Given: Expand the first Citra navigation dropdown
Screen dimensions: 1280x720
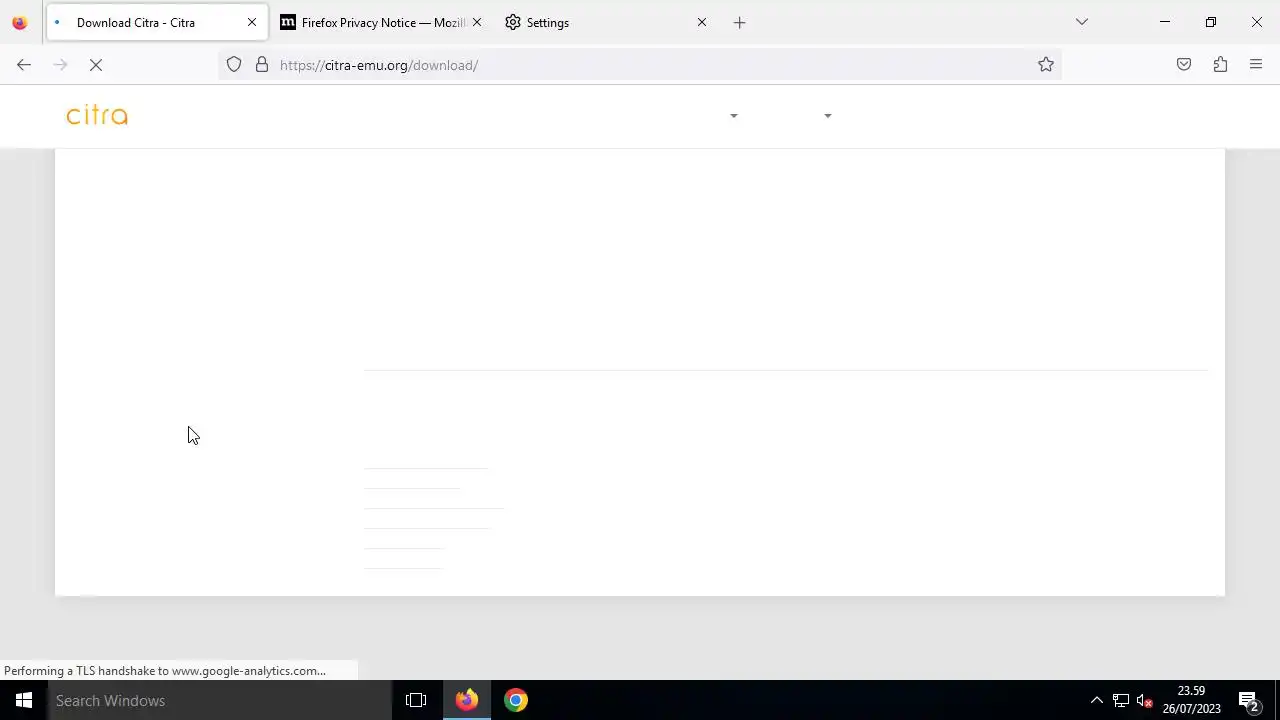Looking at the screenshot, I should 734,116.
